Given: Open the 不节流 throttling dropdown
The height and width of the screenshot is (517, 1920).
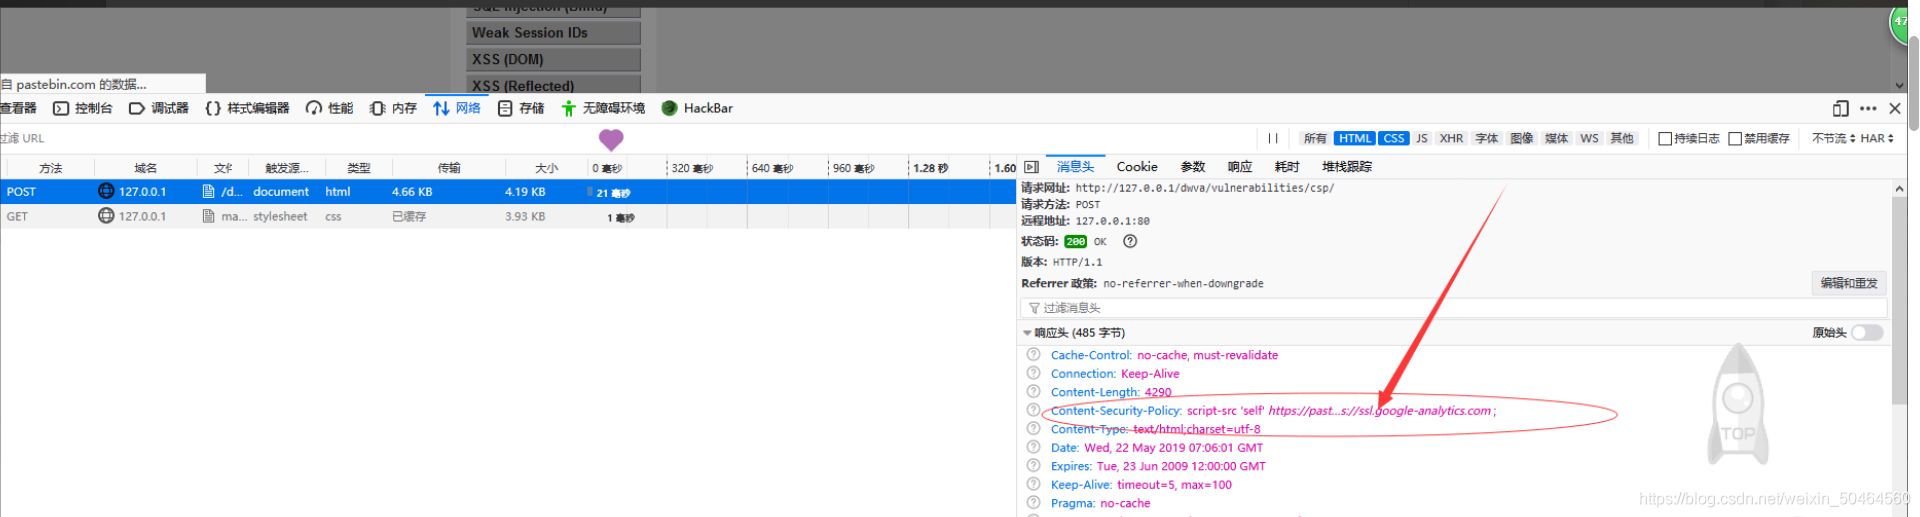Looking at the screenshot, I should pos(1833,138).
